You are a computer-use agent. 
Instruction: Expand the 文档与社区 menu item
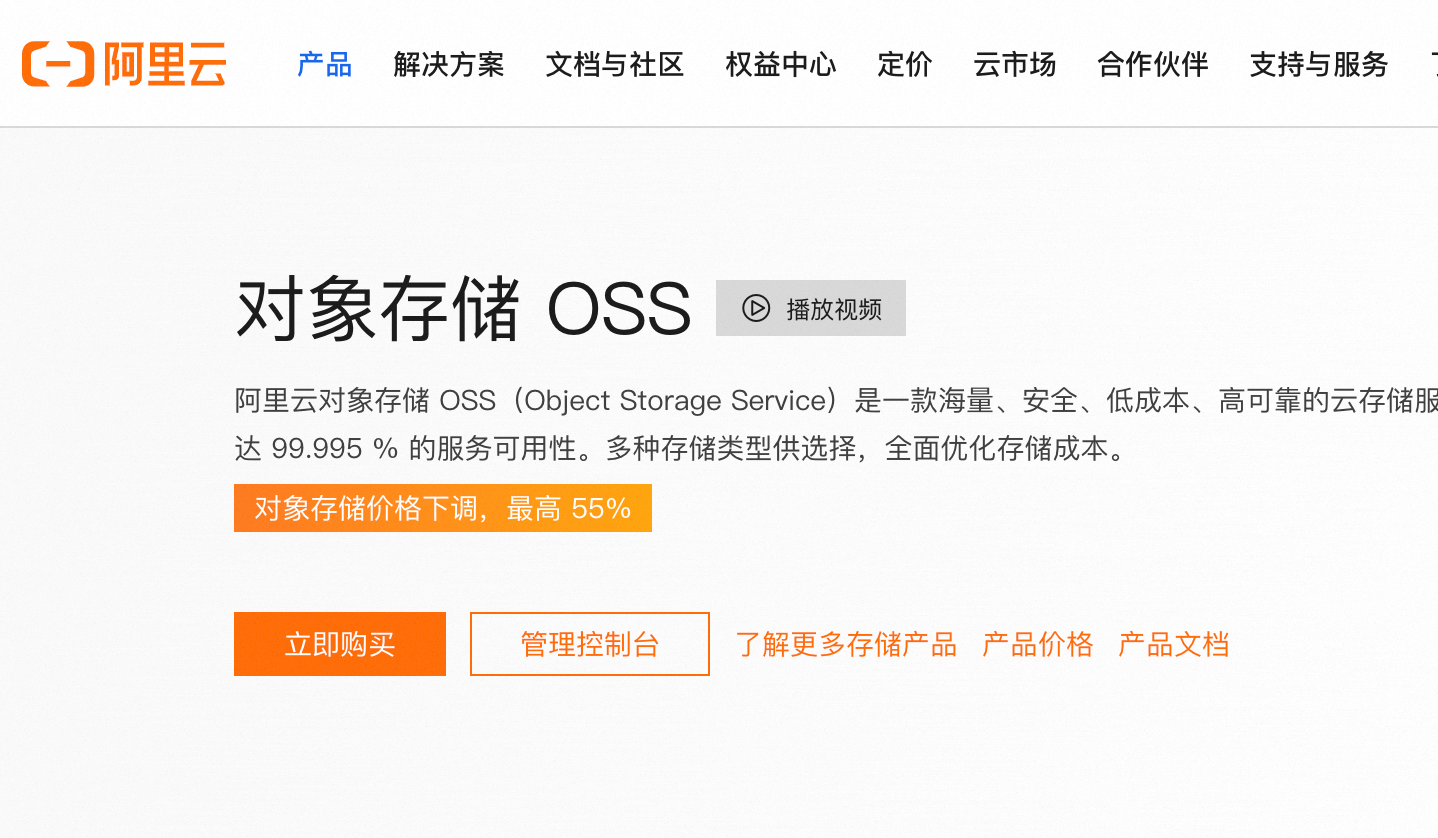(615, 65)
